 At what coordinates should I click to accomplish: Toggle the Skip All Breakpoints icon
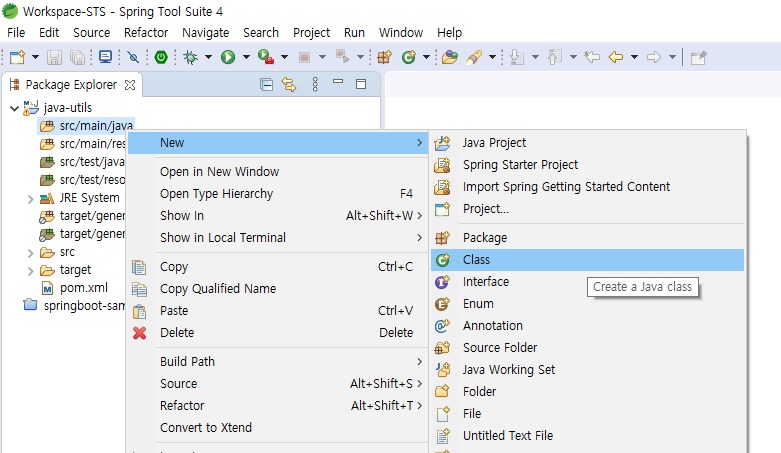(x=133, y=57)
